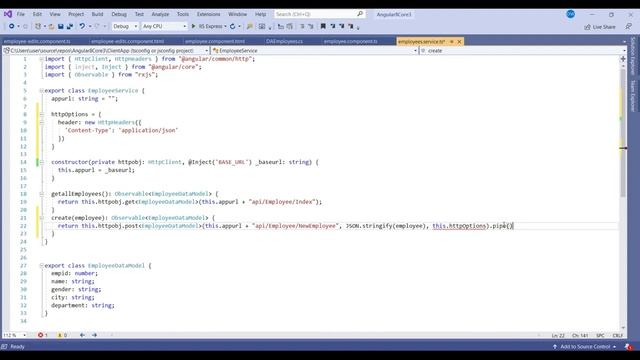Click the Navigate Backward toolbar icon
This screenshot has width=640, height=360.
[x=11, y=27]
